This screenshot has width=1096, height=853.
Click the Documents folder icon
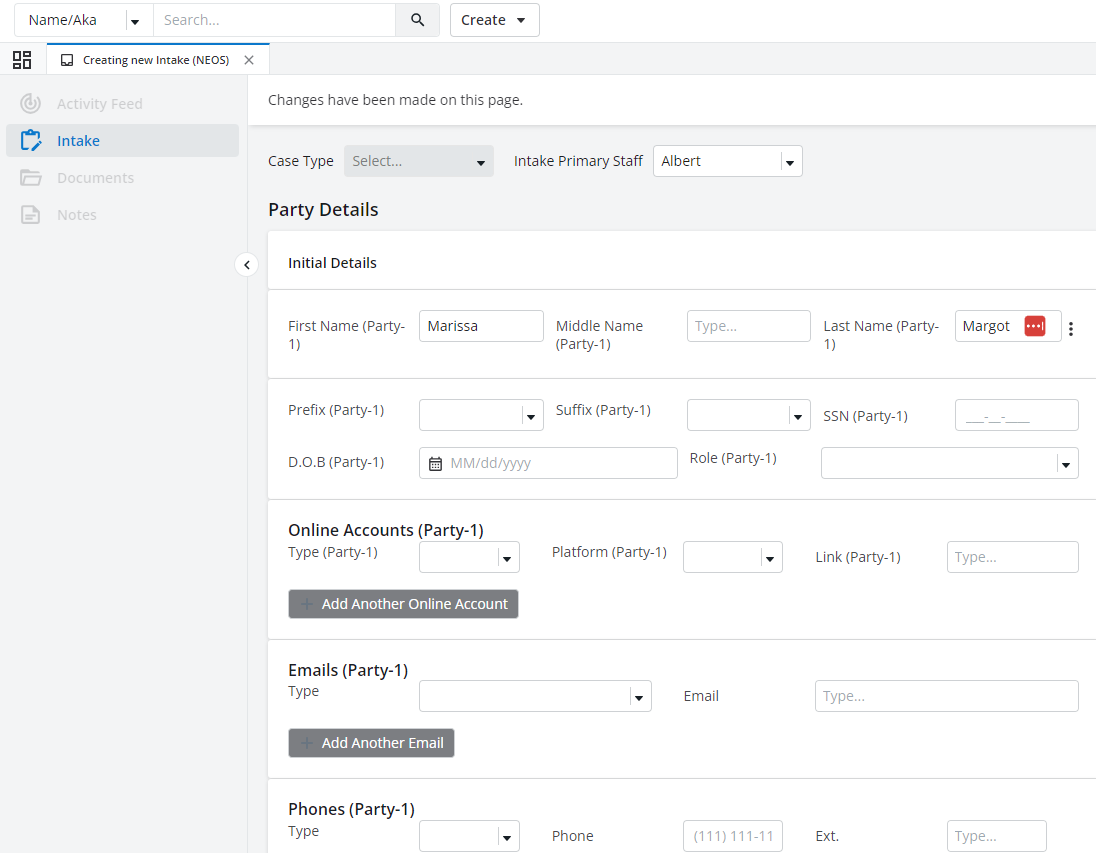coord(31,178)
